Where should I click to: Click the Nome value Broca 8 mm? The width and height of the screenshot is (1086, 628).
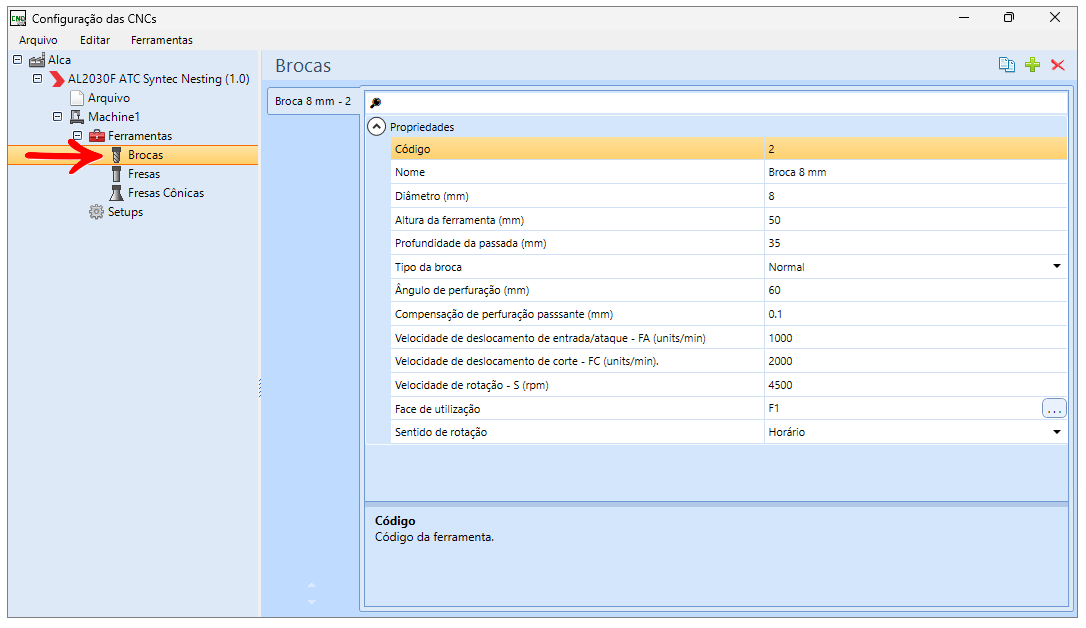[x=916, y=172]
